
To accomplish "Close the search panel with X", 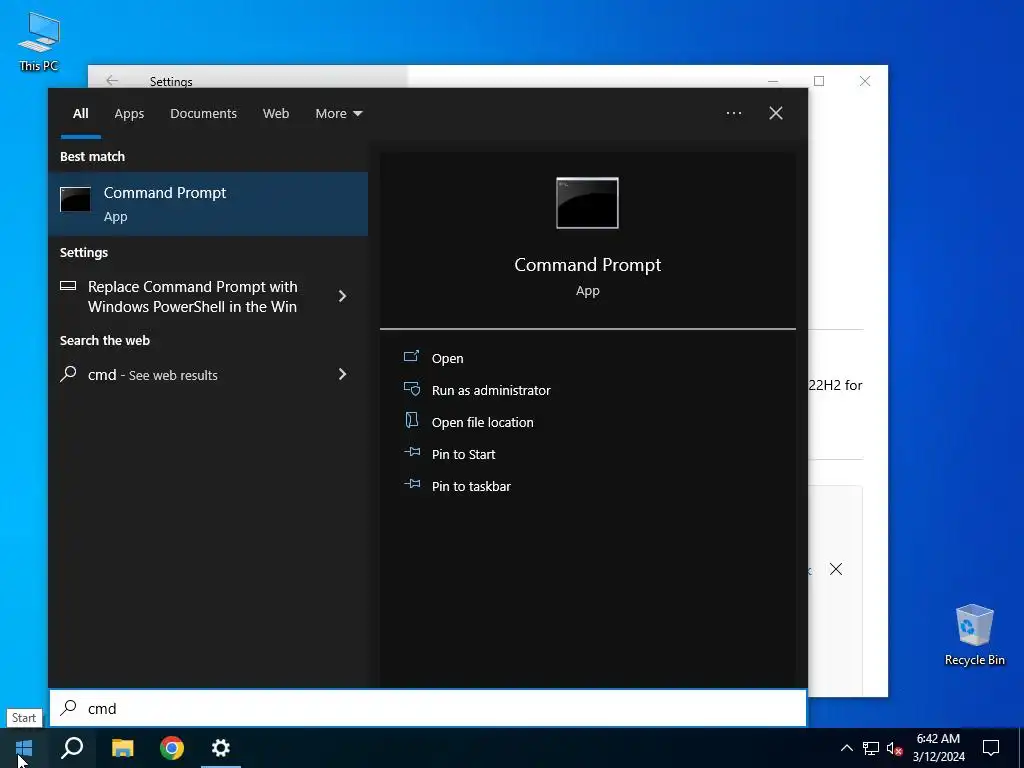I will click(776, 114).
